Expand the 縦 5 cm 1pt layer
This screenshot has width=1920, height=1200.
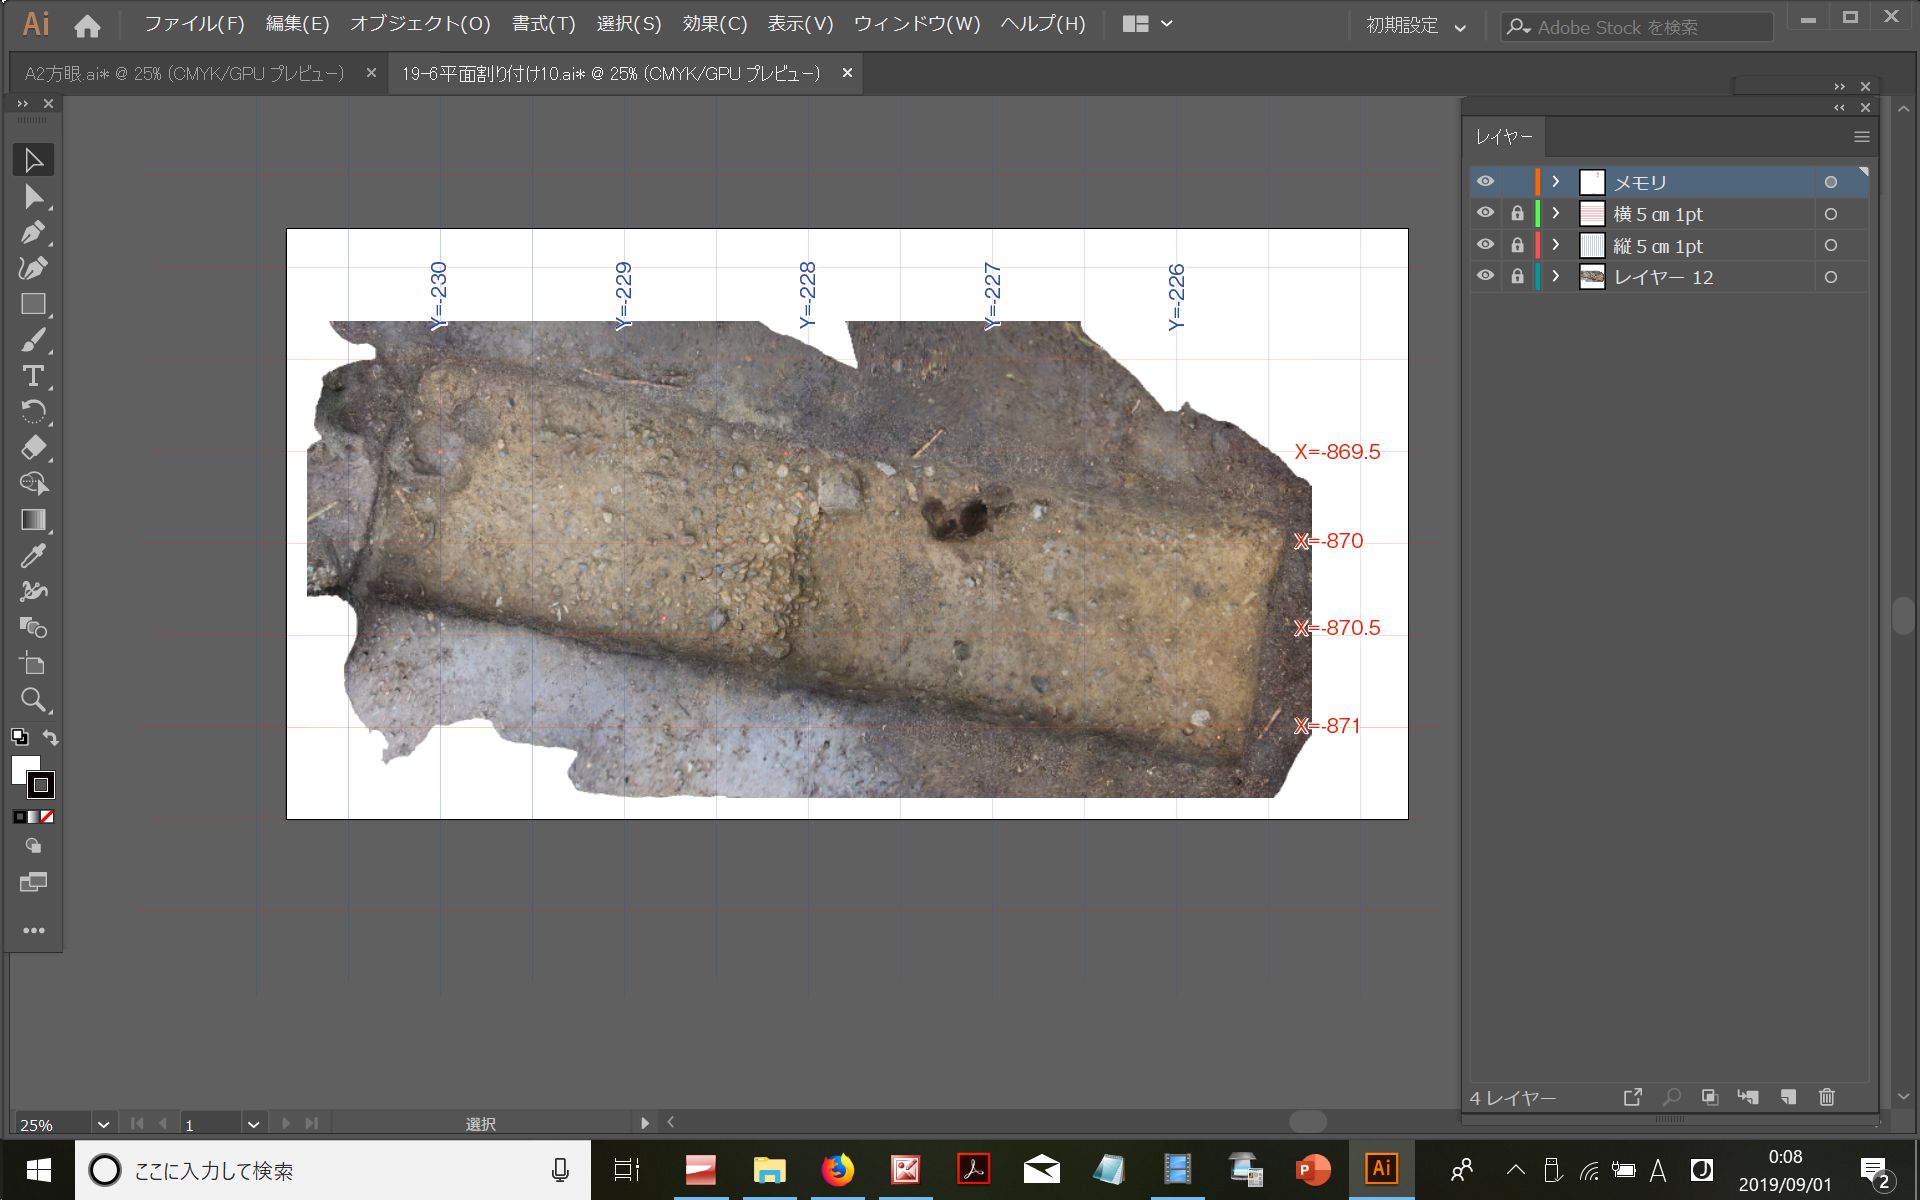click(1555, 245)
